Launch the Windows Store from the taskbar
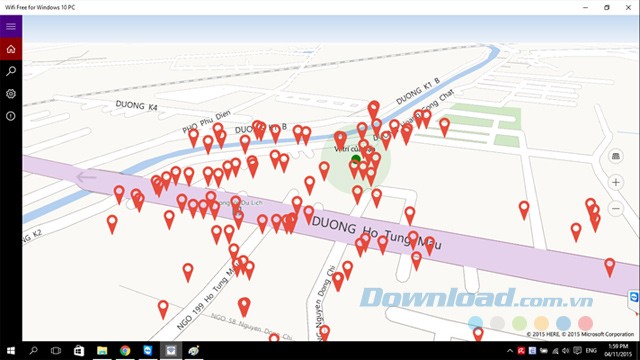This screenshot has width=640, height=360. tap(79, 351)
